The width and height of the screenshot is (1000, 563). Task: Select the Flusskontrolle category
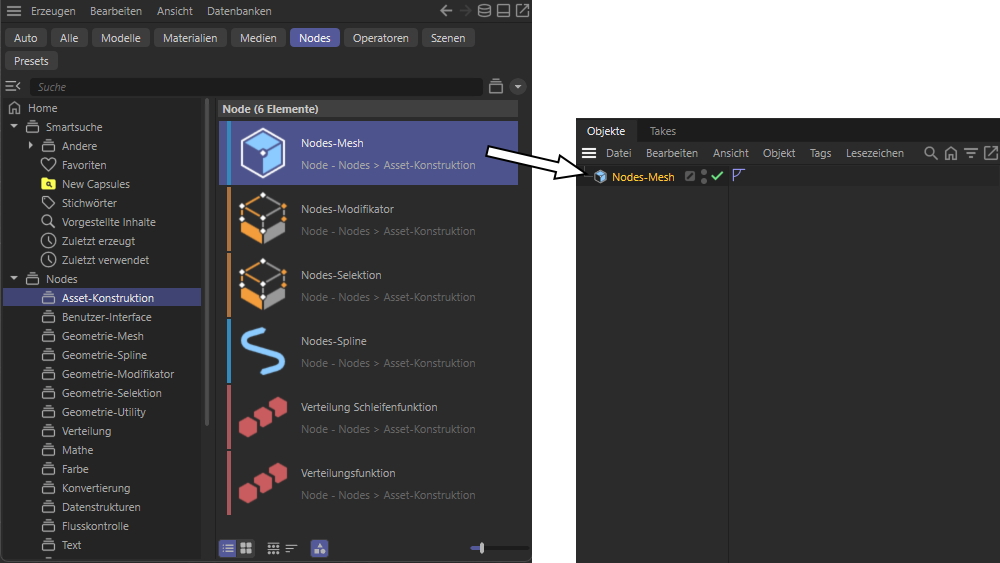(x=95, y=526)
